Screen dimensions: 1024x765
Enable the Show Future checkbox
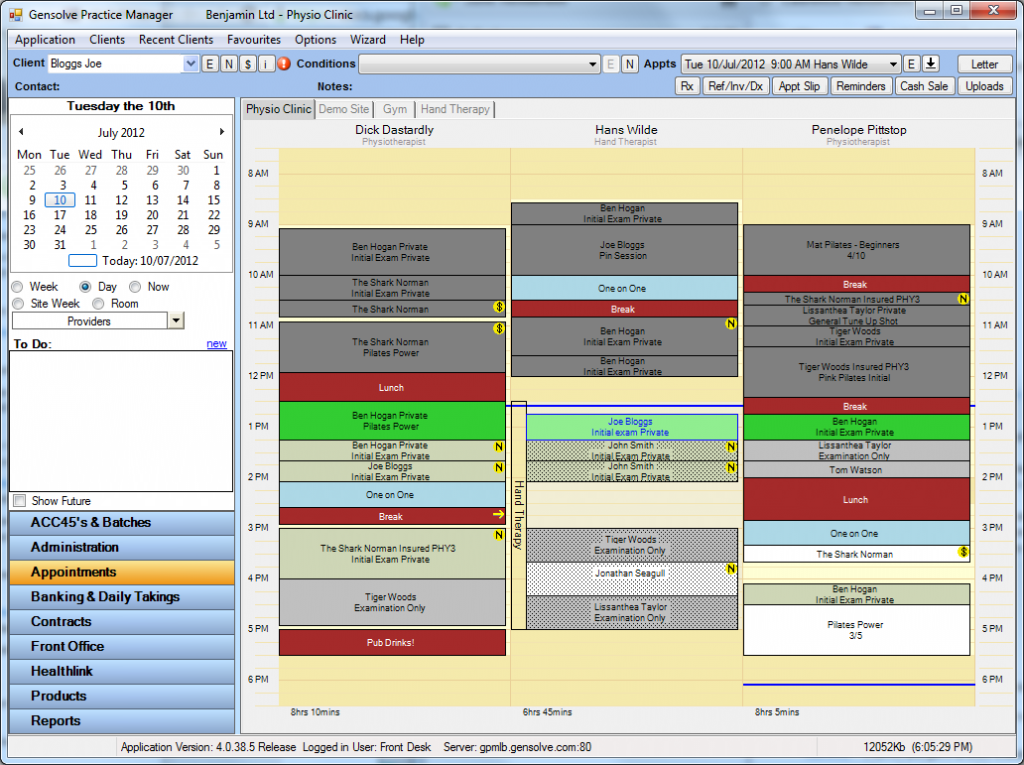click(x=17, y=500)
